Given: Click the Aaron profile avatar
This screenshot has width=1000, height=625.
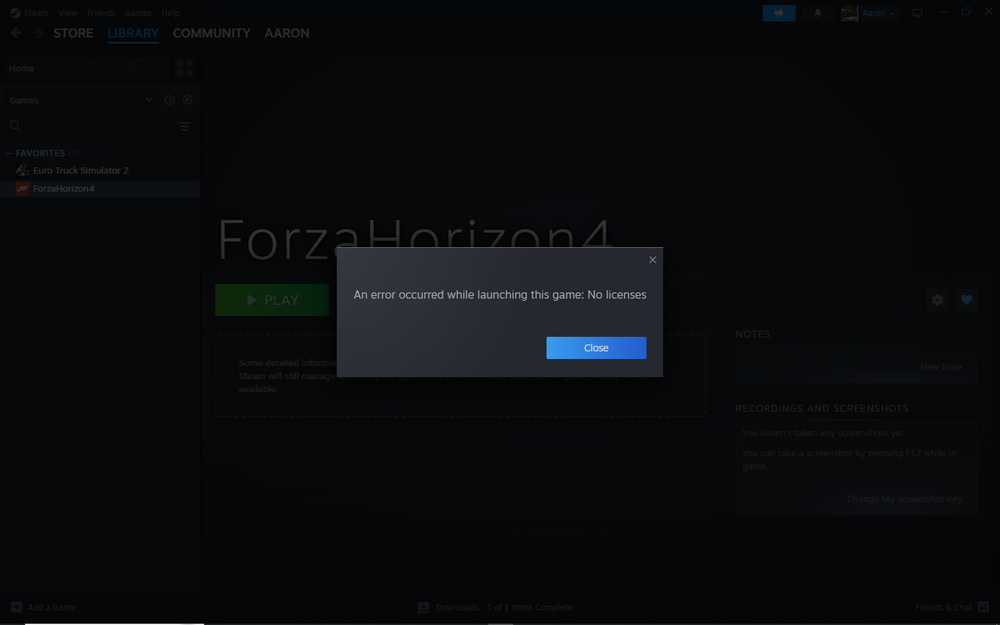Looking at the screenshot, I should [849, 13].
